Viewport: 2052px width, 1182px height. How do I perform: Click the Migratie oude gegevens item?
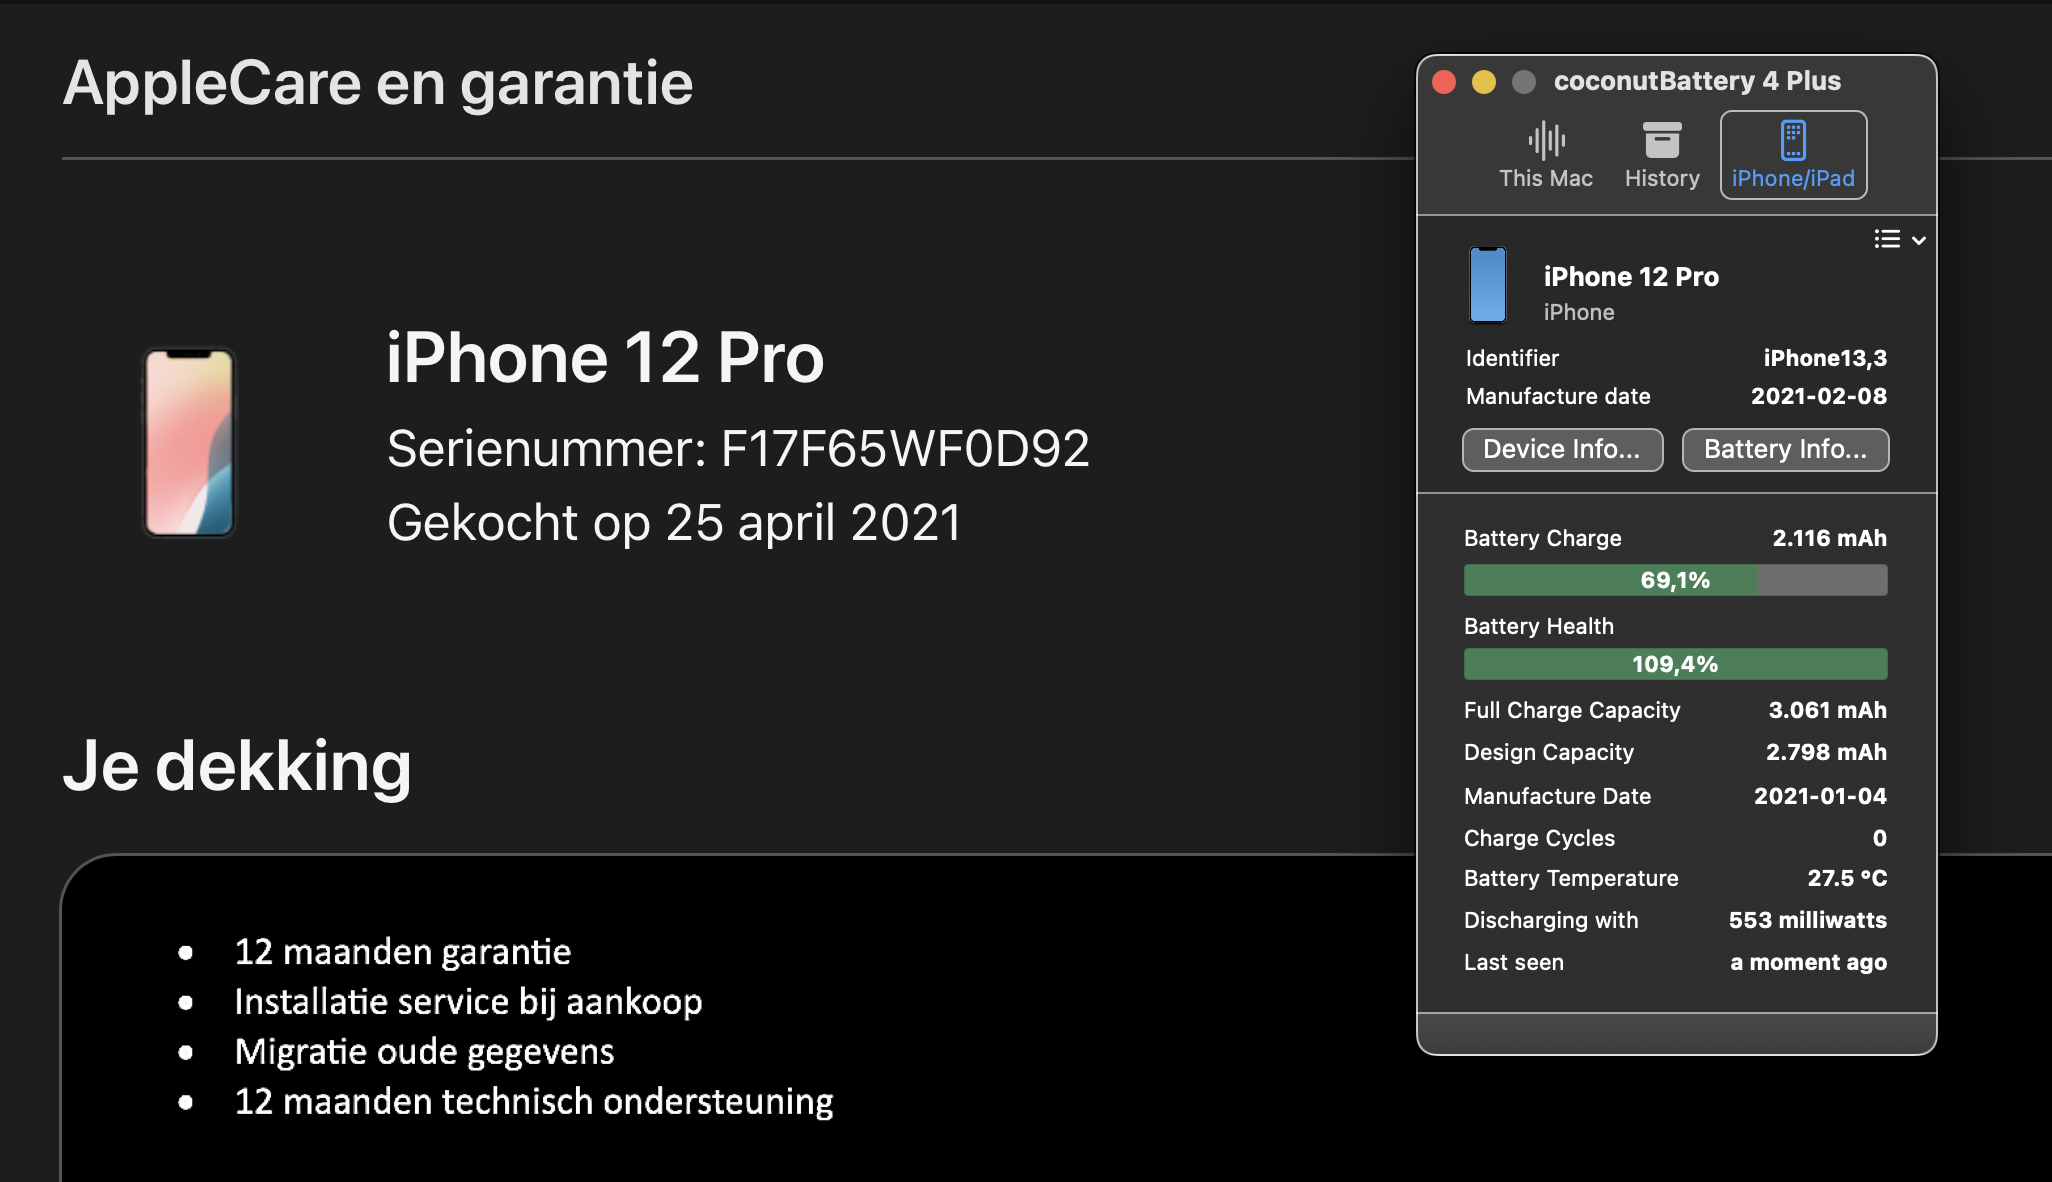424,1052
